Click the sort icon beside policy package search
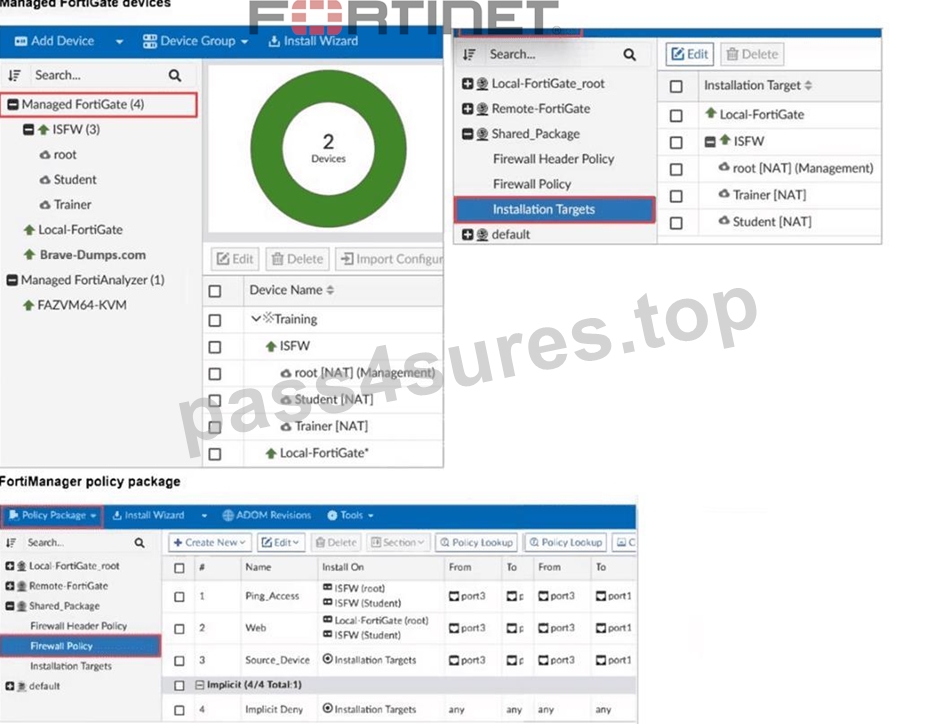 pos(10,542)
